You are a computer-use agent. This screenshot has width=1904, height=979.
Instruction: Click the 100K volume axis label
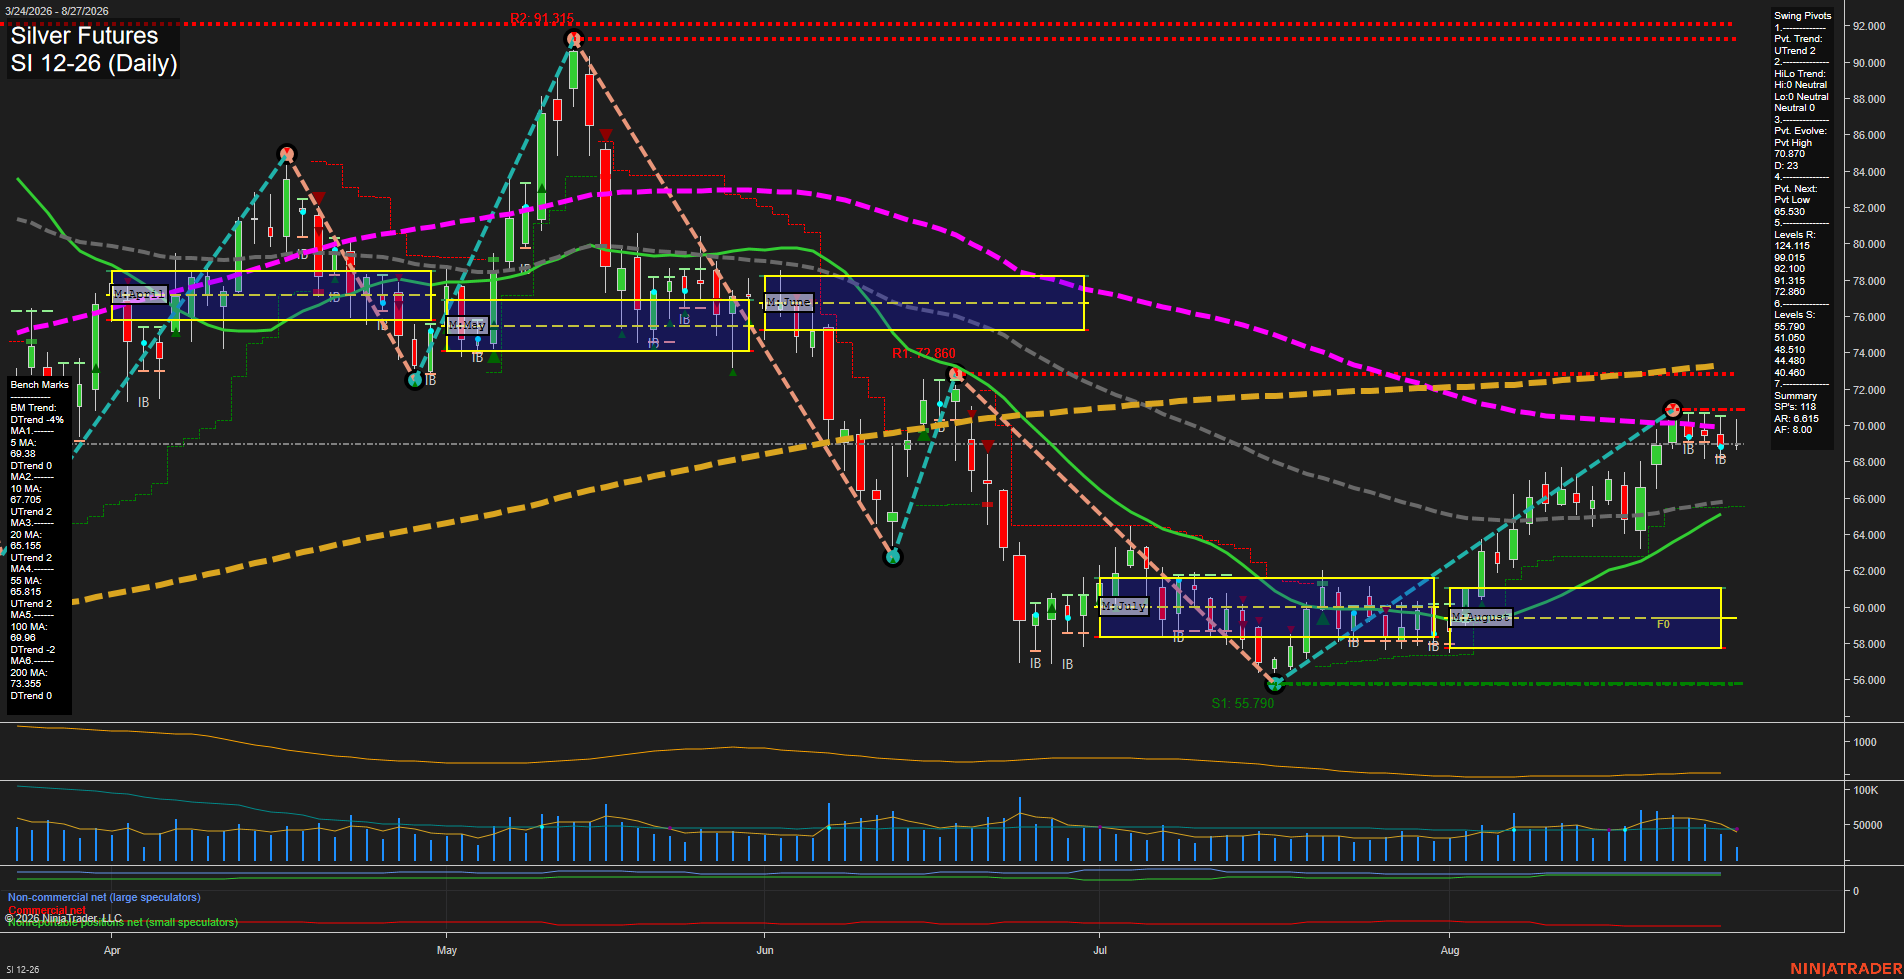1866,790
